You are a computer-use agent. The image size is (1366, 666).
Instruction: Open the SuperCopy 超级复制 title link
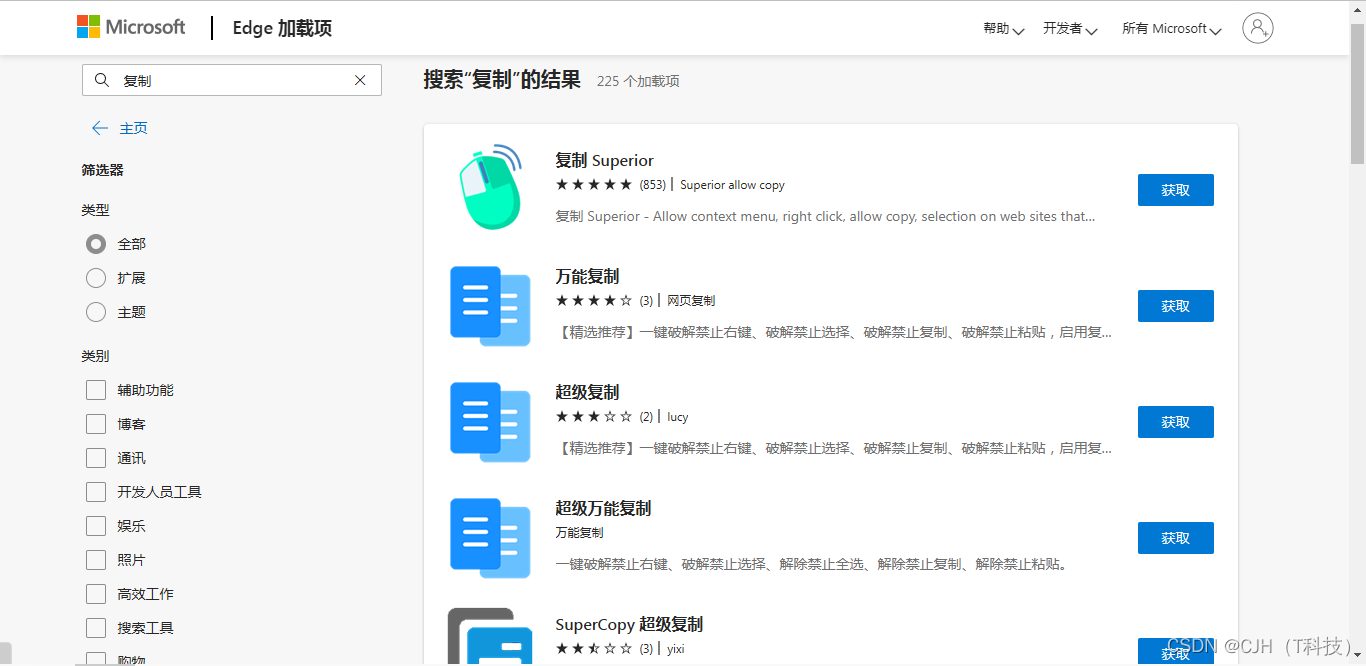point(629,624)
